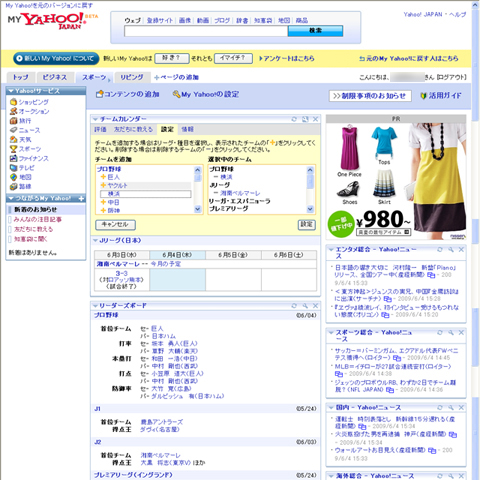This screenshot has height=480, width=480.
Task: Click the plus icon on つながるMy Yahoo! header
Action: pyautogui.click(x=81, y=199)
